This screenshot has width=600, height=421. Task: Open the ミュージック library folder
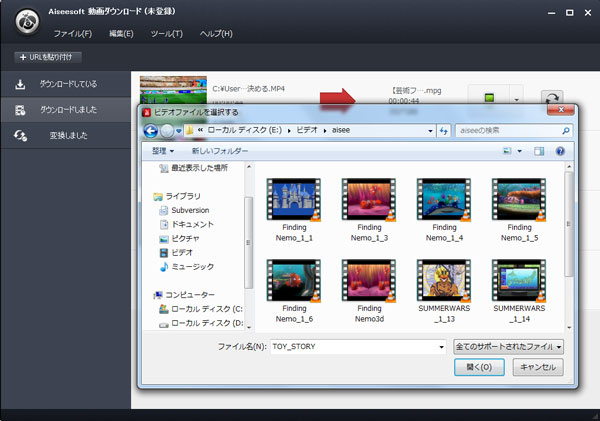(192, 267)
